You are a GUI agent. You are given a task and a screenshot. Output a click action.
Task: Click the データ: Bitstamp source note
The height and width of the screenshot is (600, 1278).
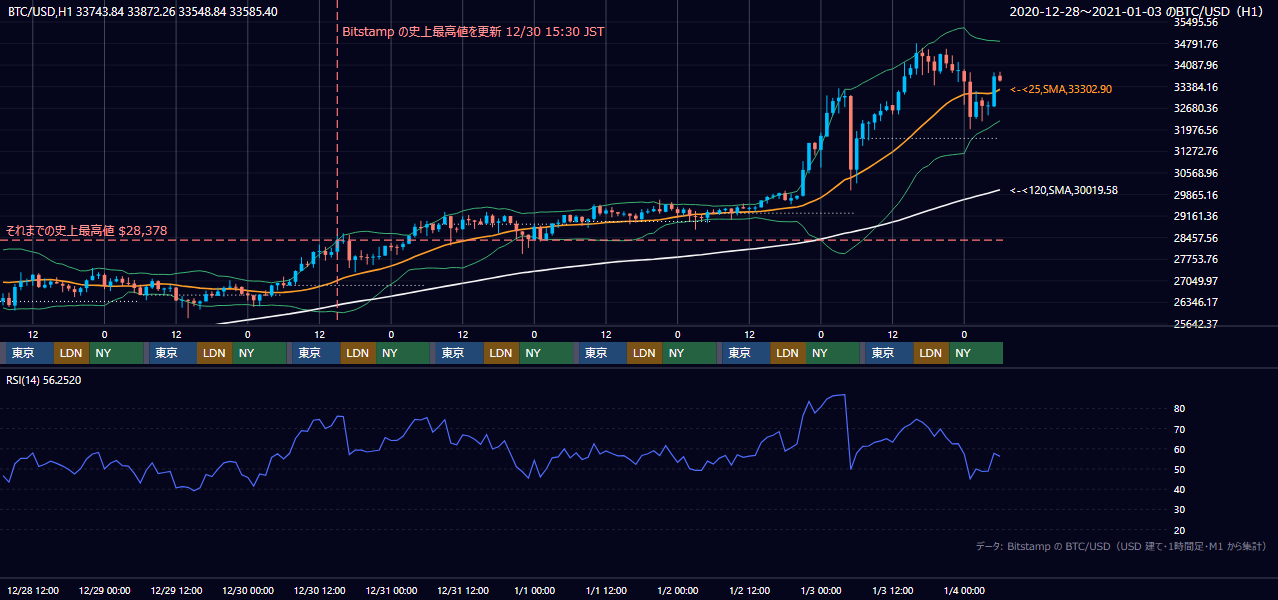pyautogui.click(x=1121, y=546)
